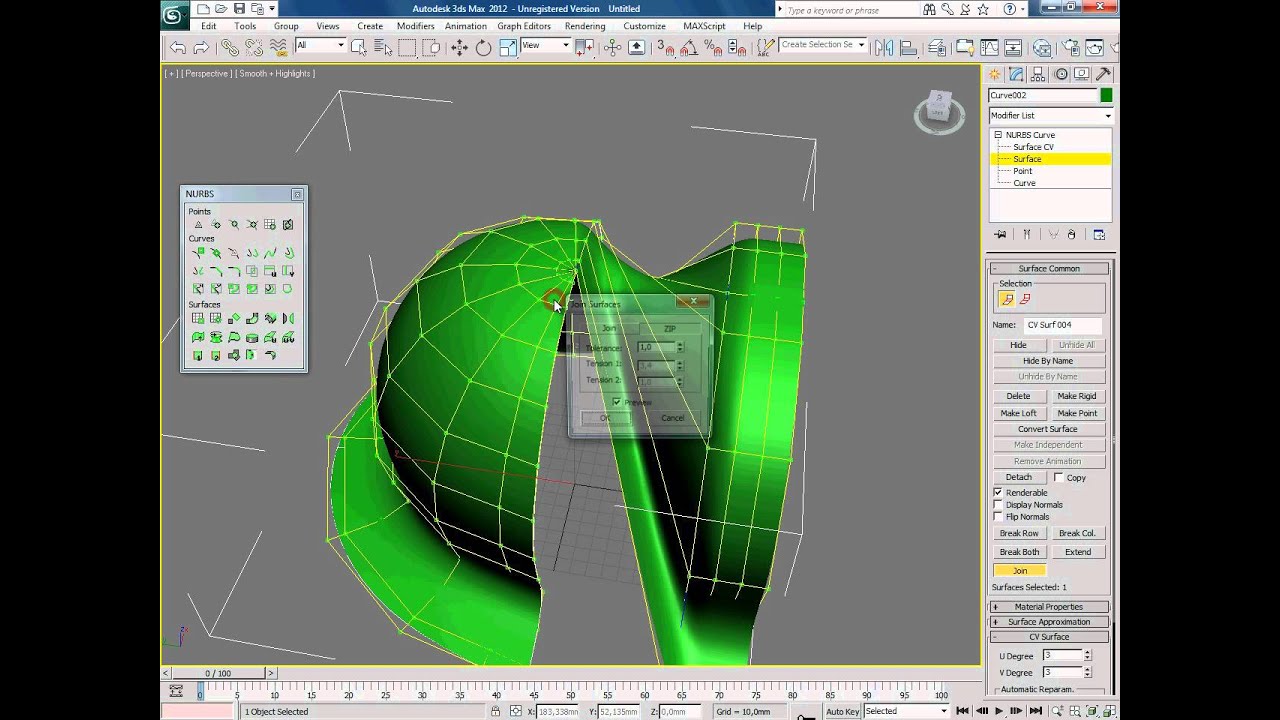This screenshot has height=720, width=1280.
Task: Activate the Select and Uniform Scale tool
Action: click(x=507, y=47)
